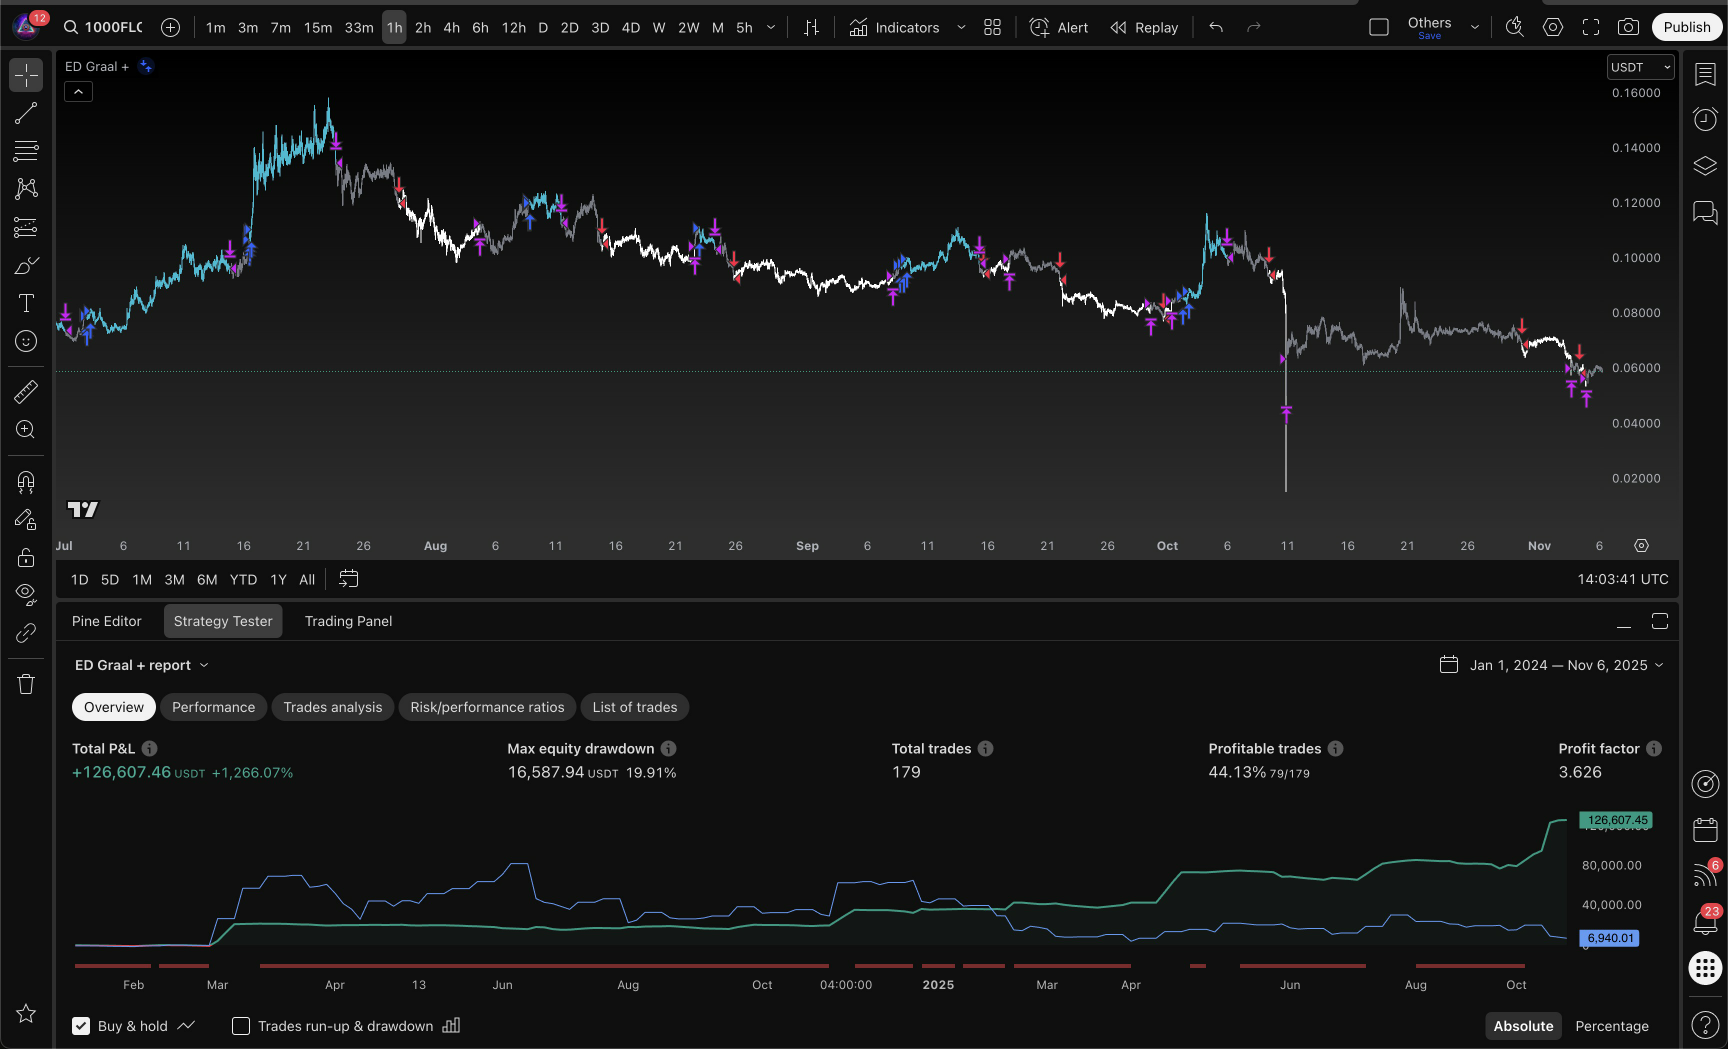This screenshot has height=1049, width=1728.
Task: Select the text annotation tool
Action: click(x=26, y=303)
